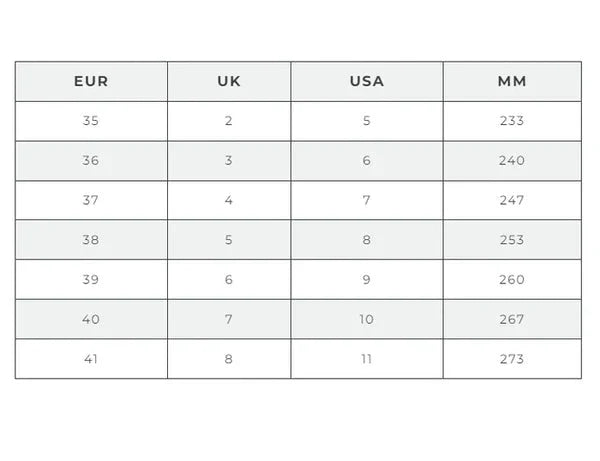600x461 pixels.
Task: Click the EUR column header
Action: click(x=91, y=81)
